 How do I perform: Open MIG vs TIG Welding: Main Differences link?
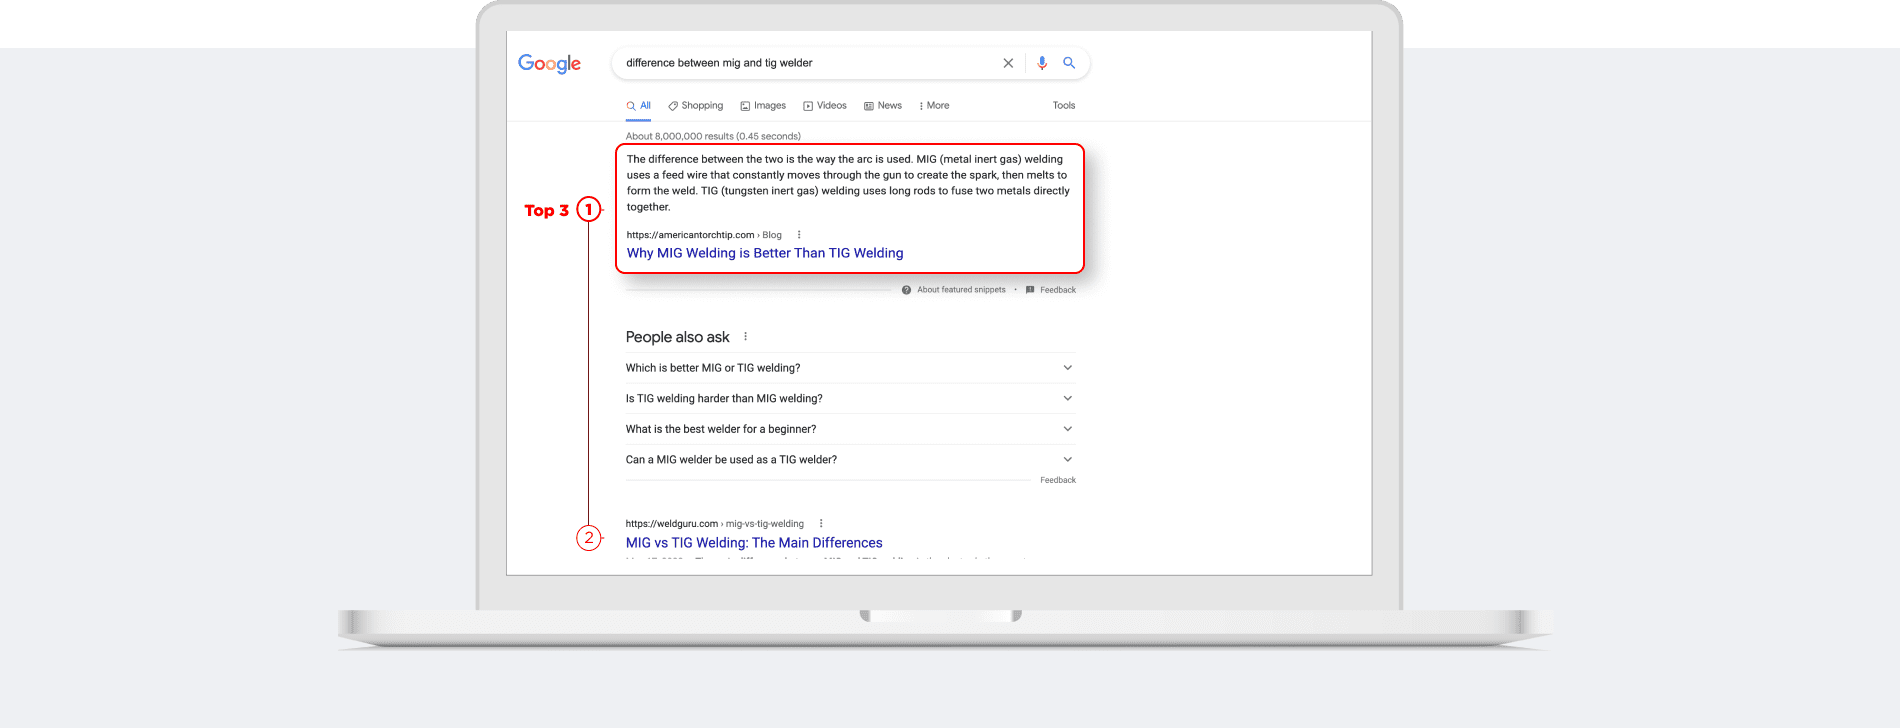[x=754, y=543]
